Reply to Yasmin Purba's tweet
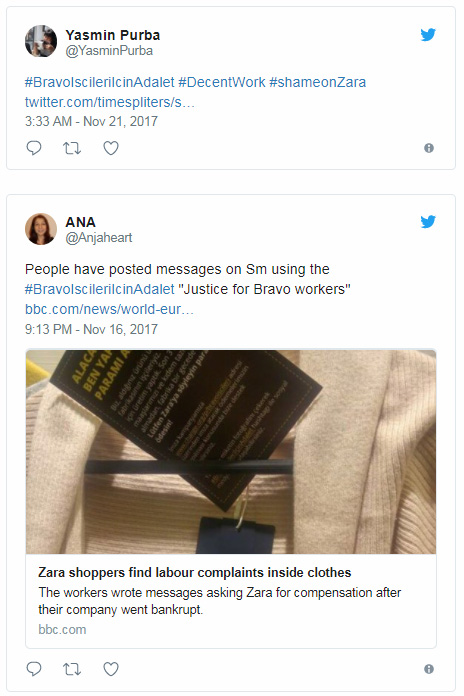The height and width of the screenshot is (696, 464). point(34,148)
